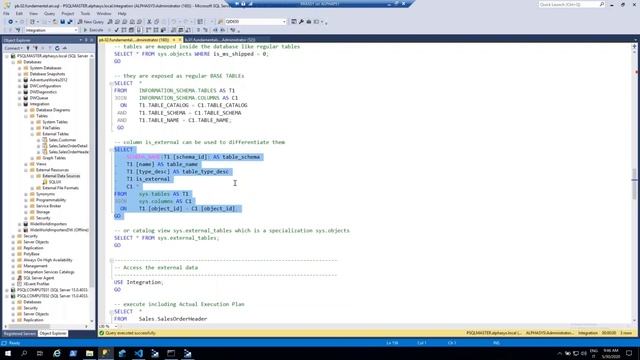Open the File menu

click(6, 13)
